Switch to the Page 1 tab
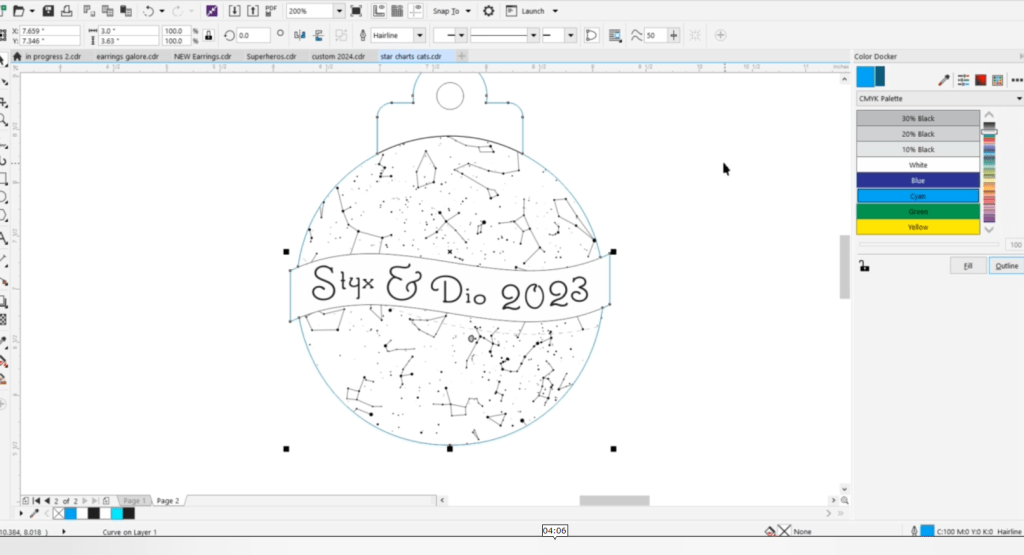Viewport: 1024px width, 555px height. coord(133,500)
